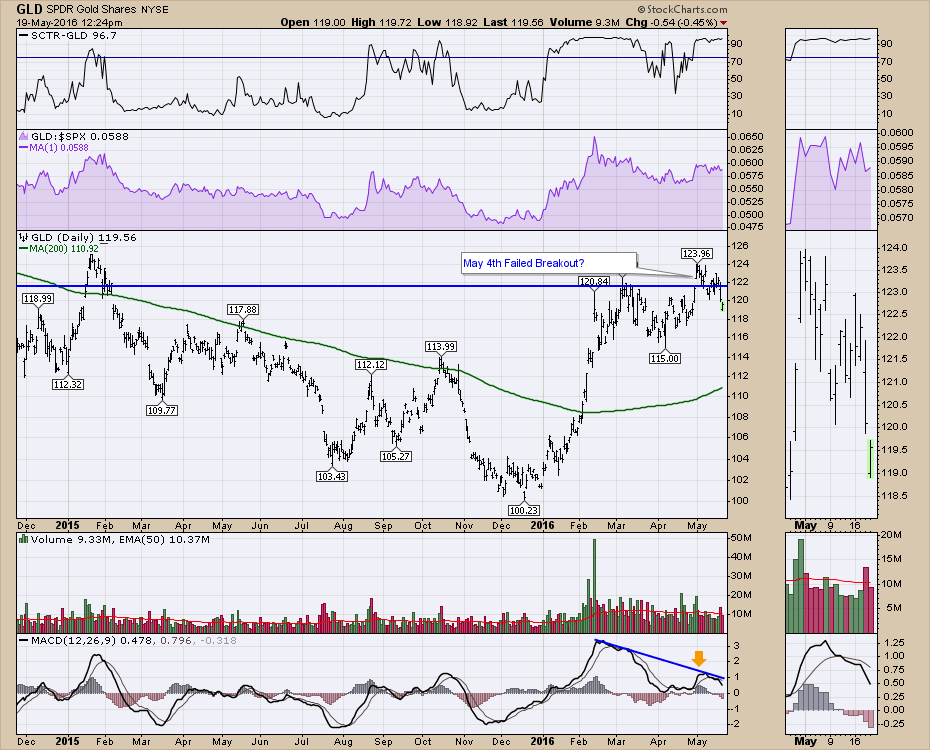Click the 120.84 price label

(594, 281)
